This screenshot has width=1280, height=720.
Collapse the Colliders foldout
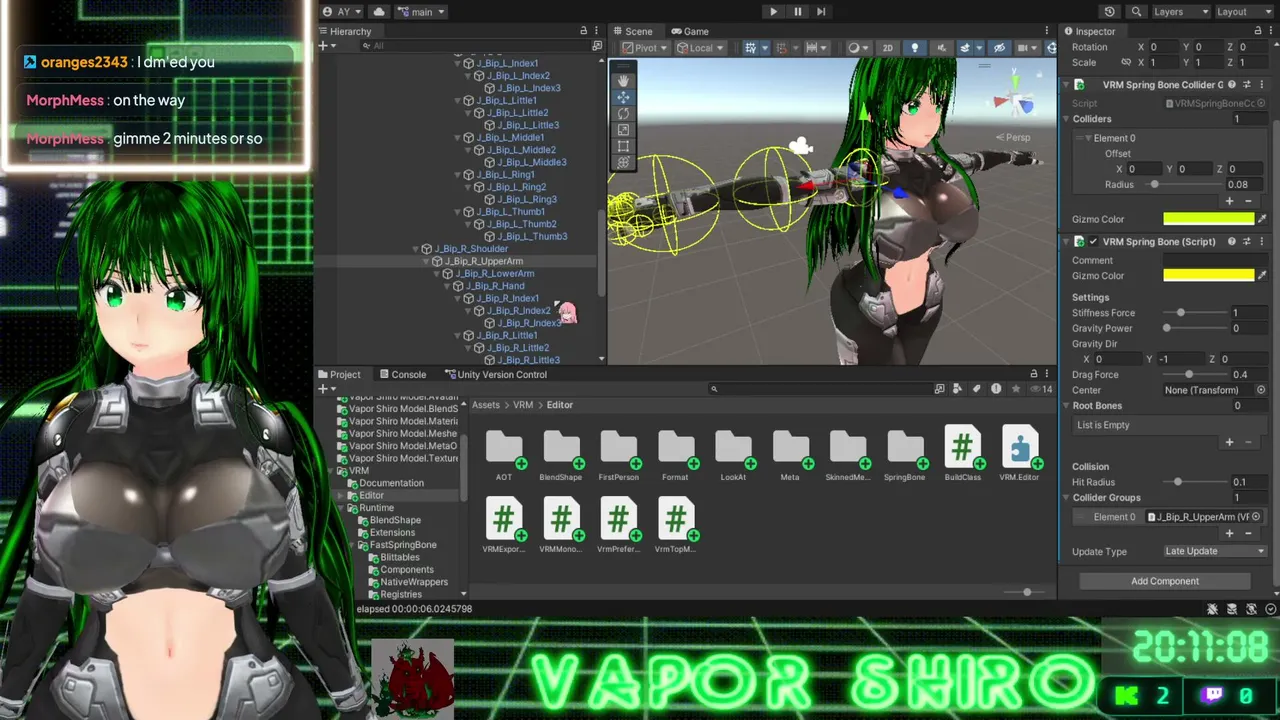(x=1067, y=119)
